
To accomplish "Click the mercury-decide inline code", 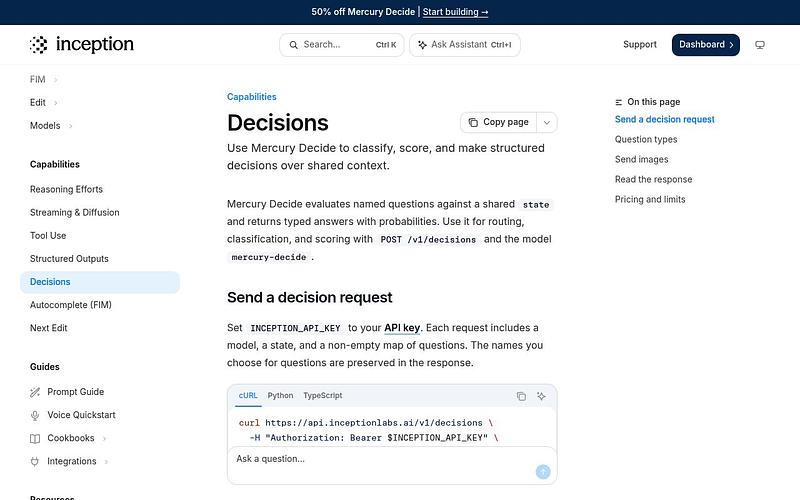I will (x=269, y=257).
